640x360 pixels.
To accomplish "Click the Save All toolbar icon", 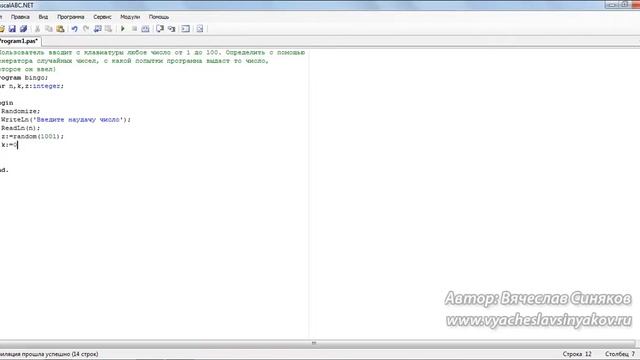I will 24,29.
